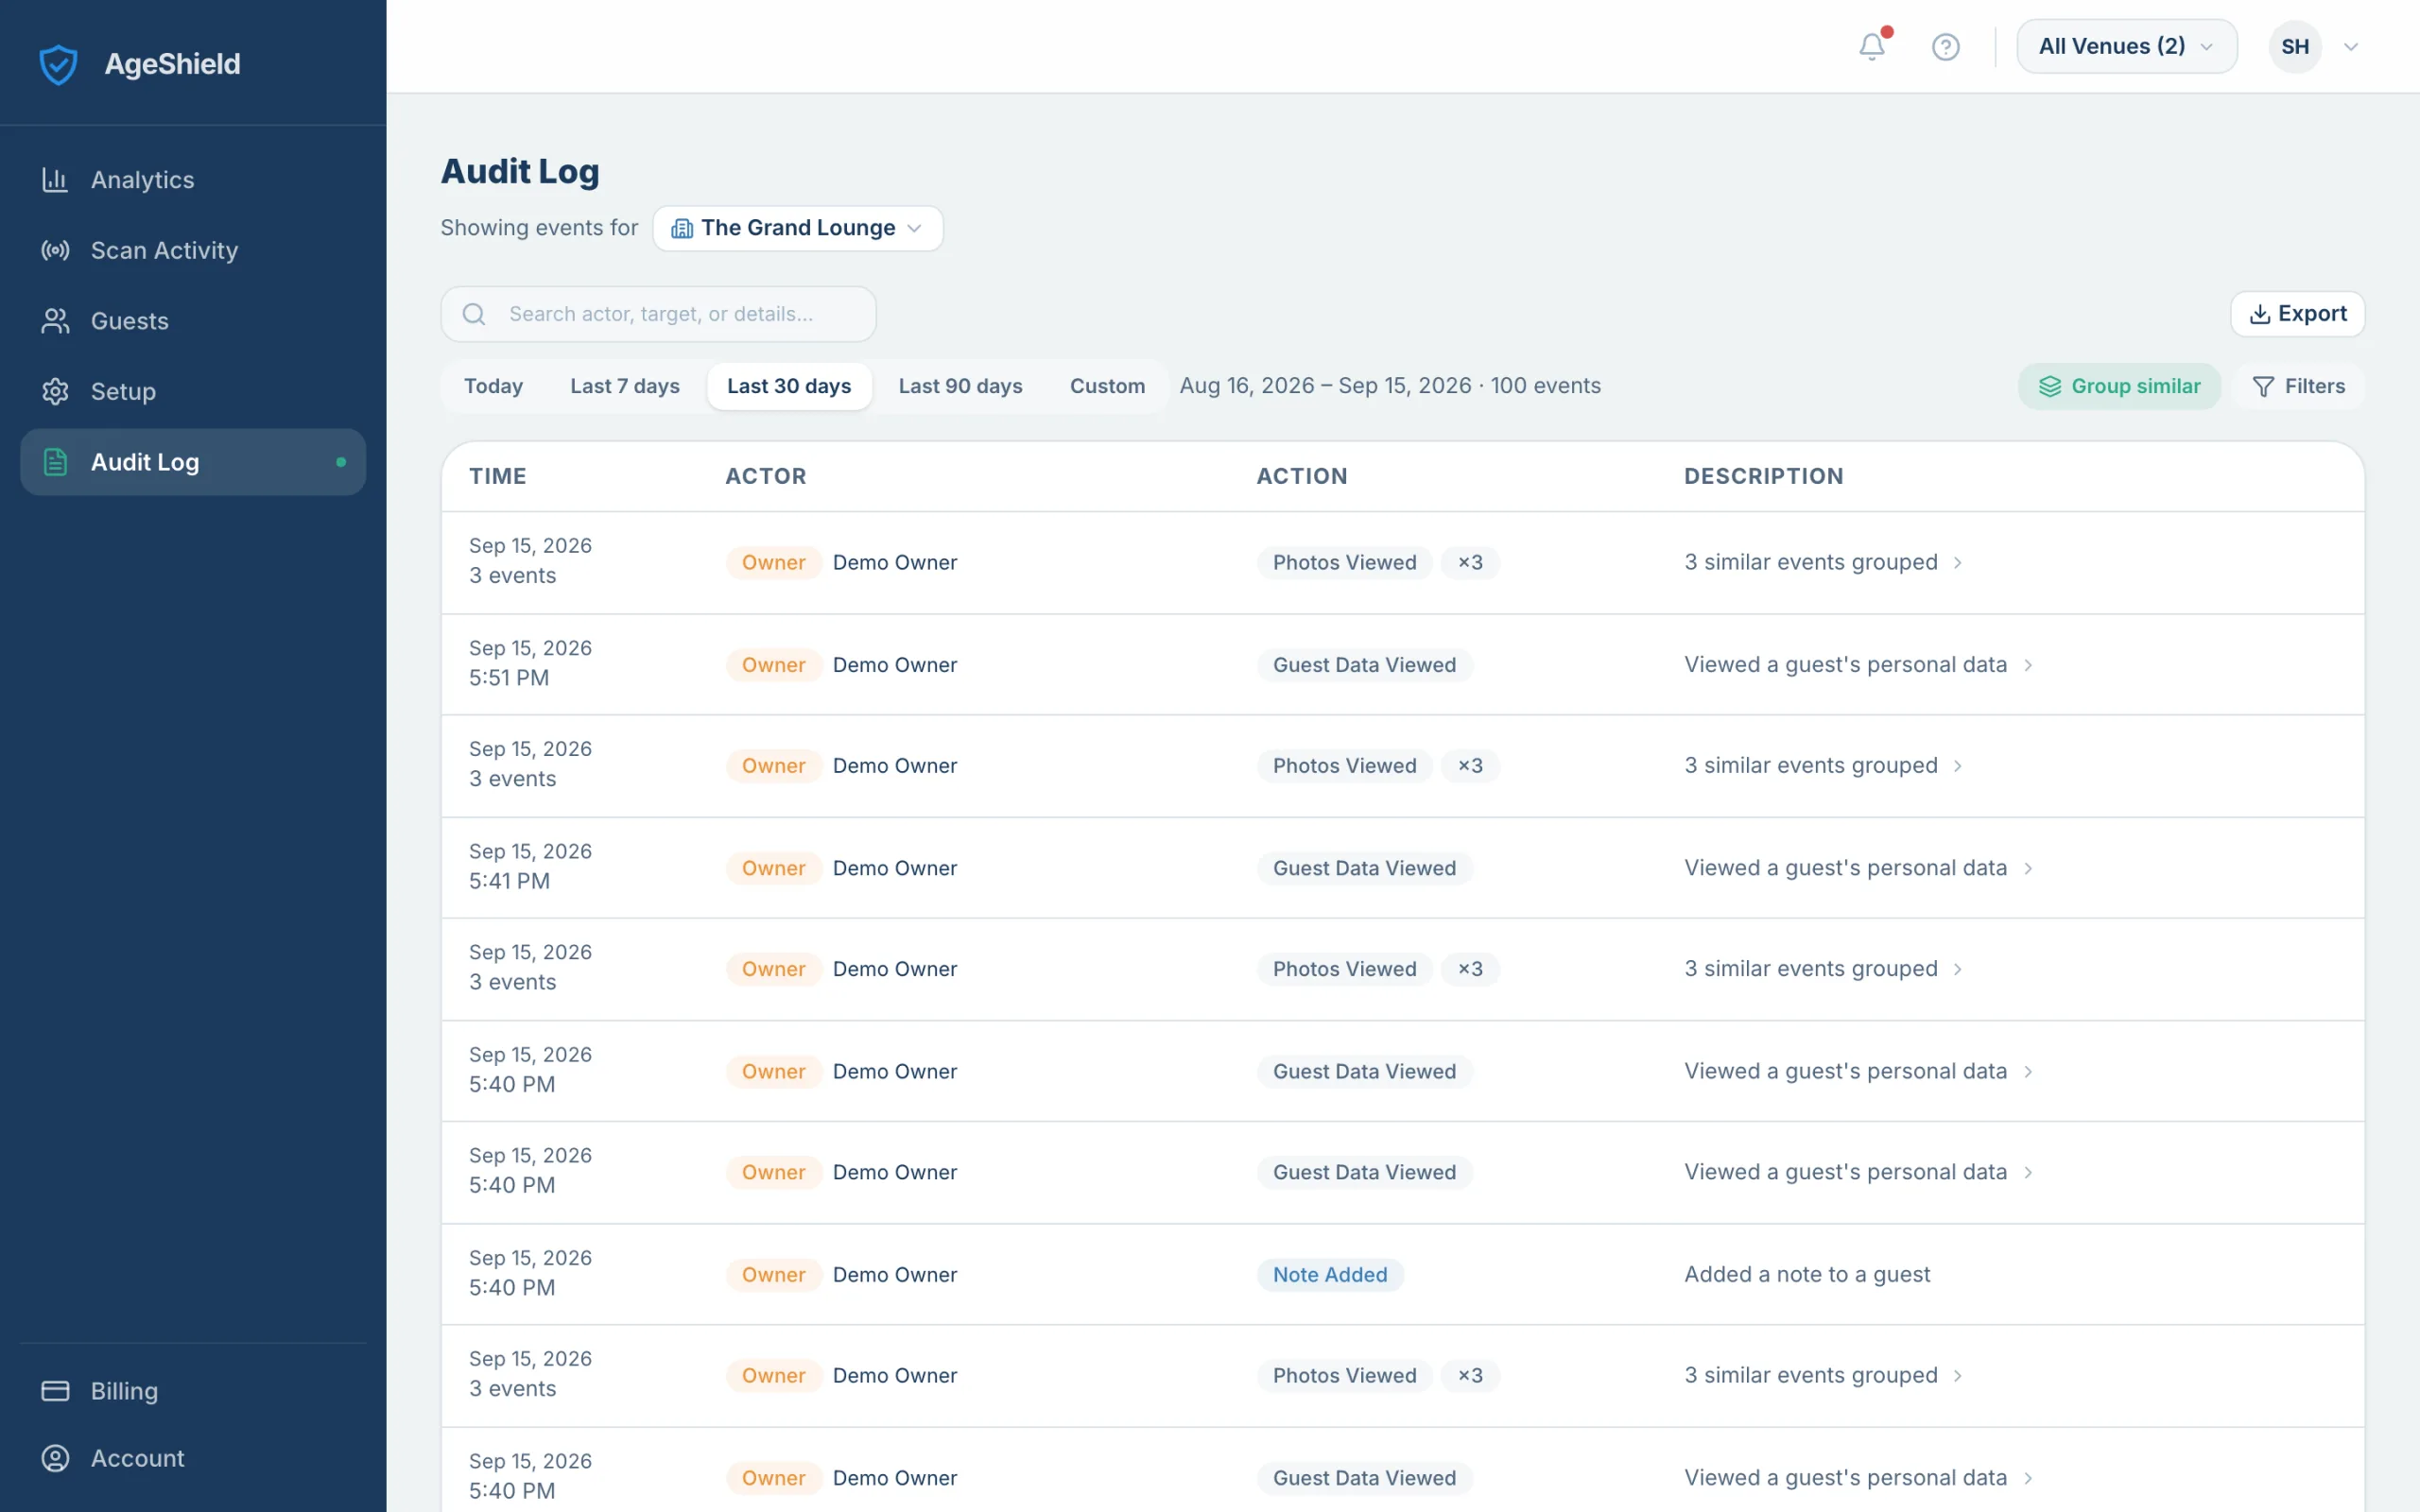Open the notifications bell
The height and width of the screenshot is (1512, 2420).
1872,46
